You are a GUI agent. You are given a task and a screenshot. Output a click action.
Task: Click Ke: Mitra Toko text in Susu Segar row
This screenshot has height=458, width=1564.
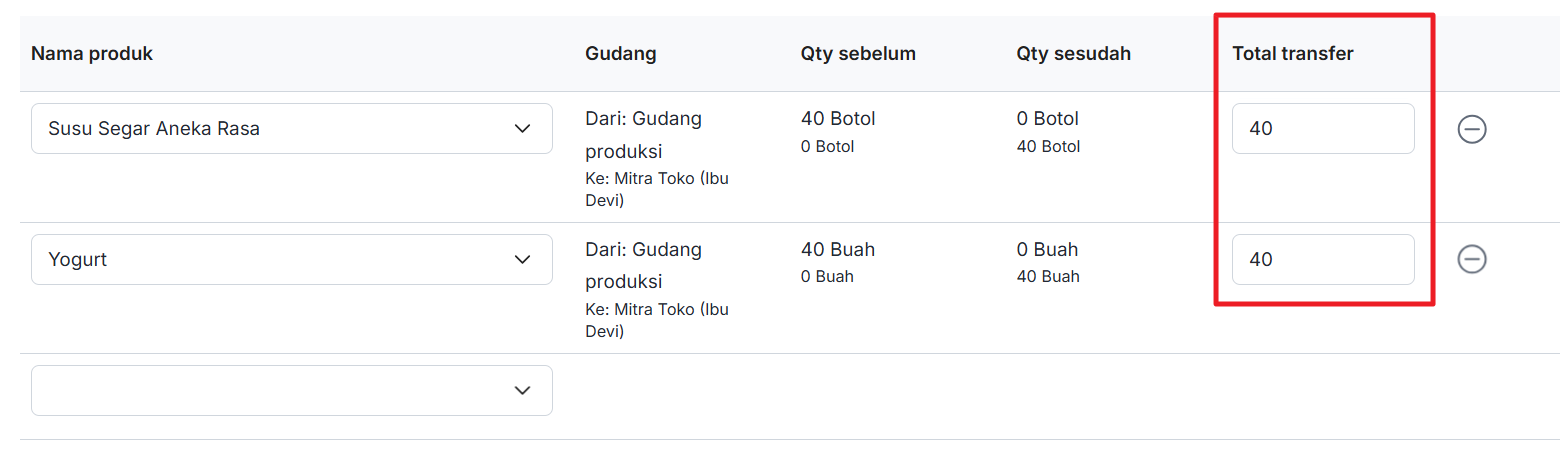click(655, 189)
